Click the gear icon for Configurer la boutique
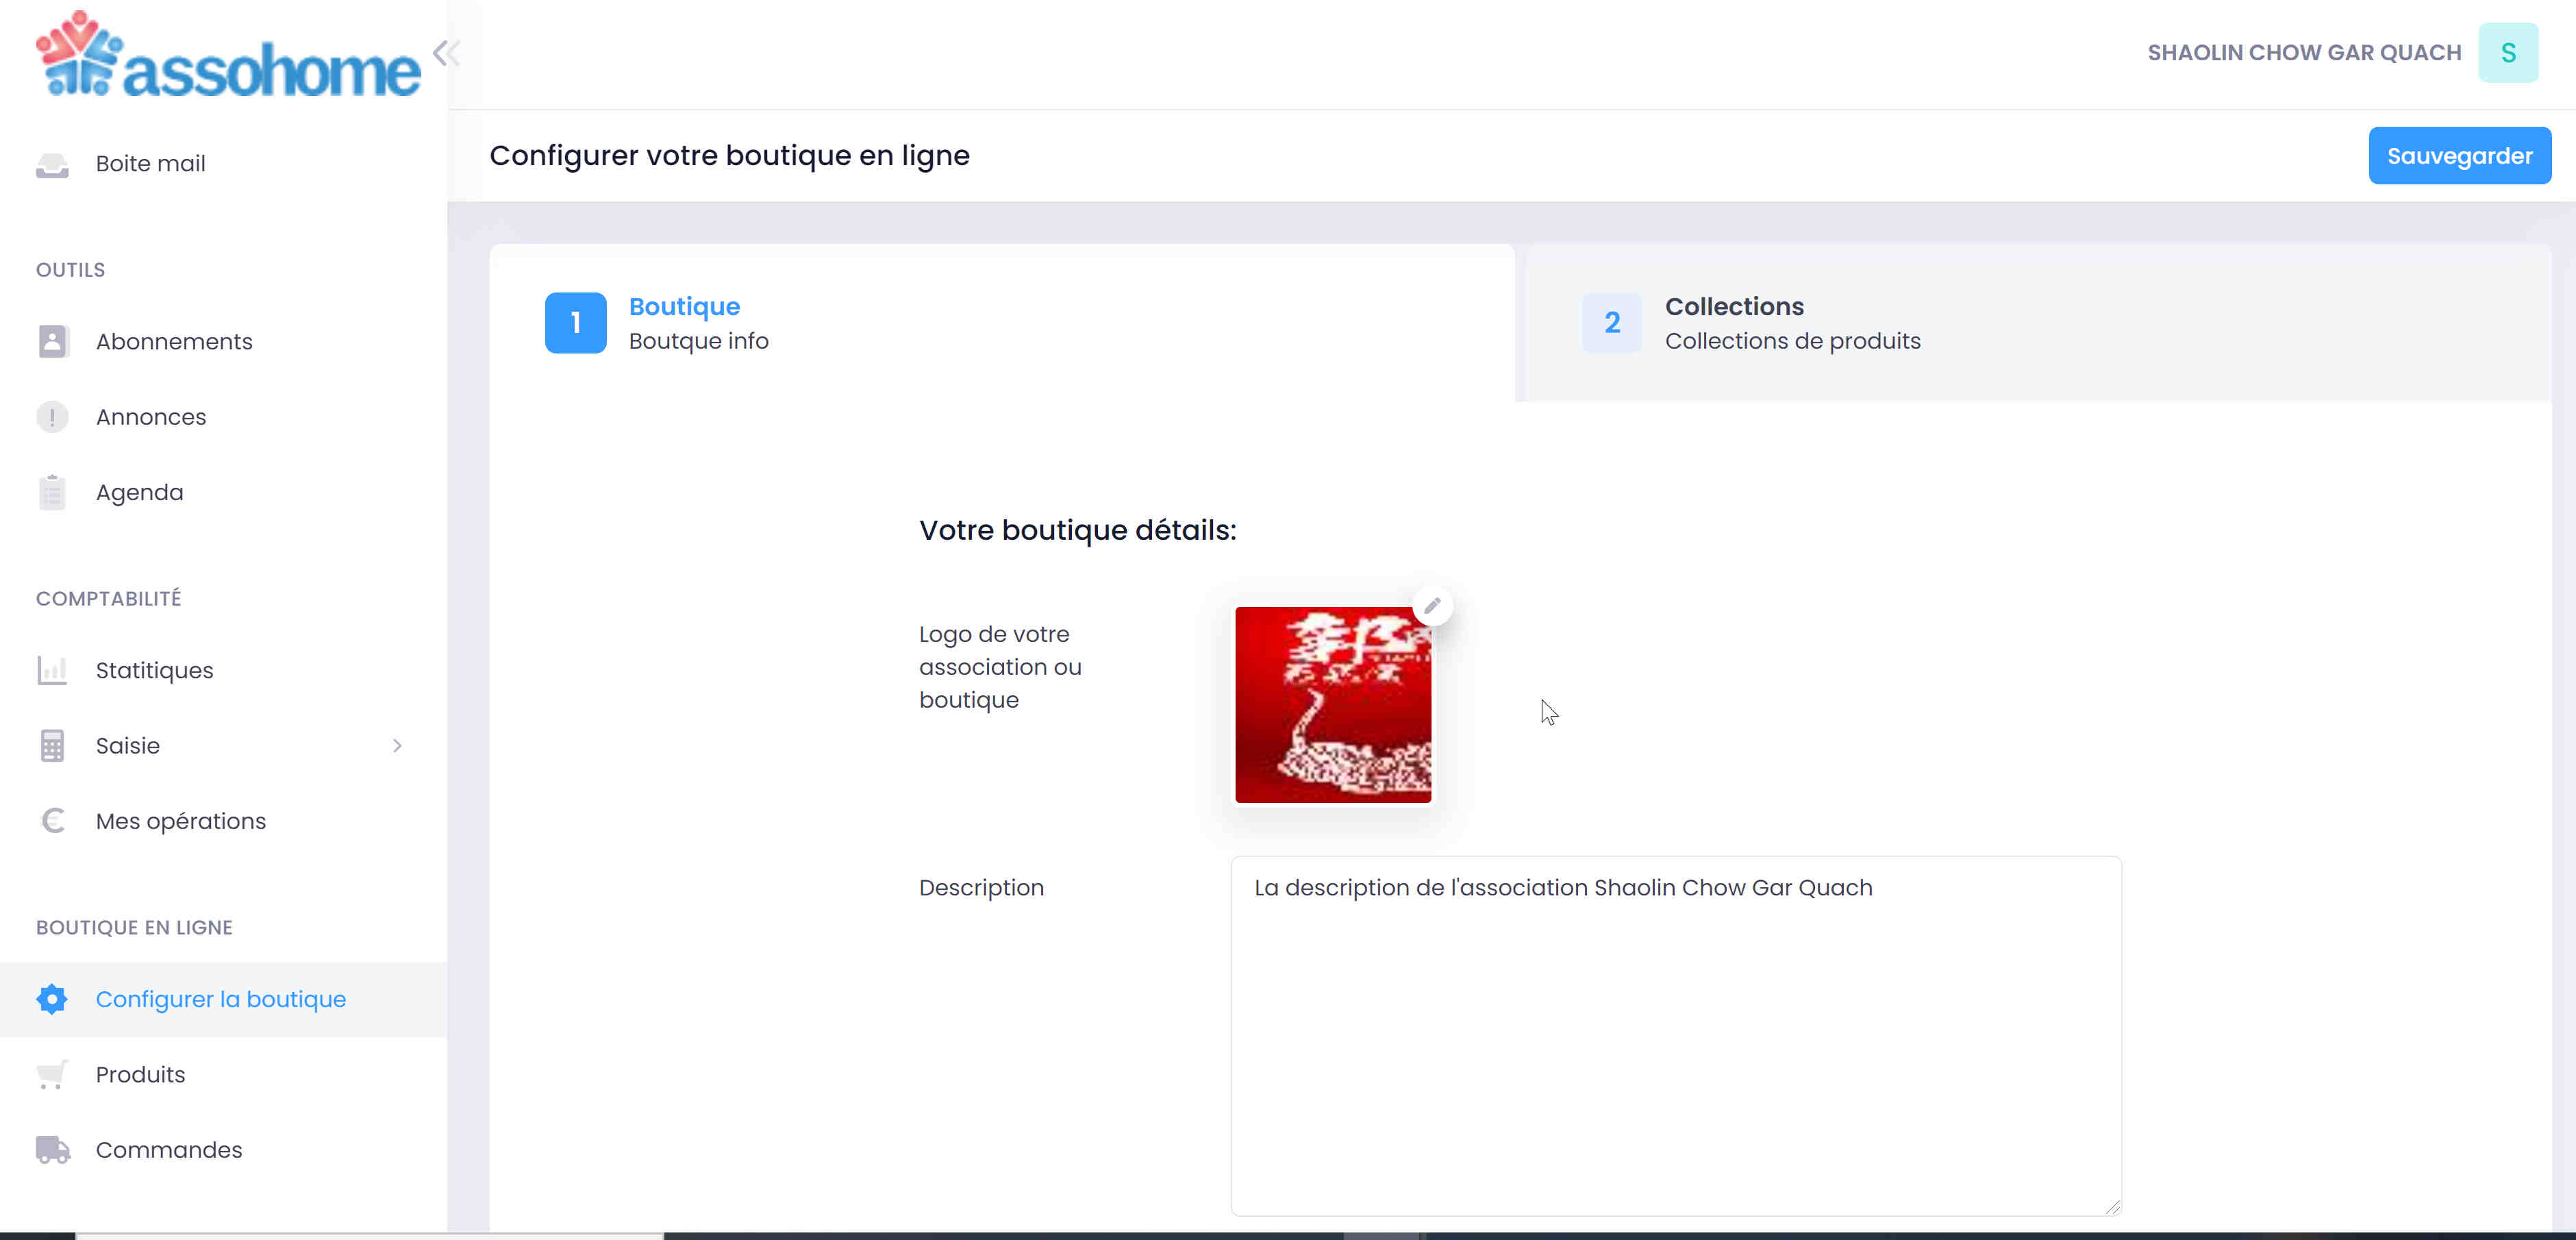The width and height of the screenshot is (2576, 1240). coord(52,999)
